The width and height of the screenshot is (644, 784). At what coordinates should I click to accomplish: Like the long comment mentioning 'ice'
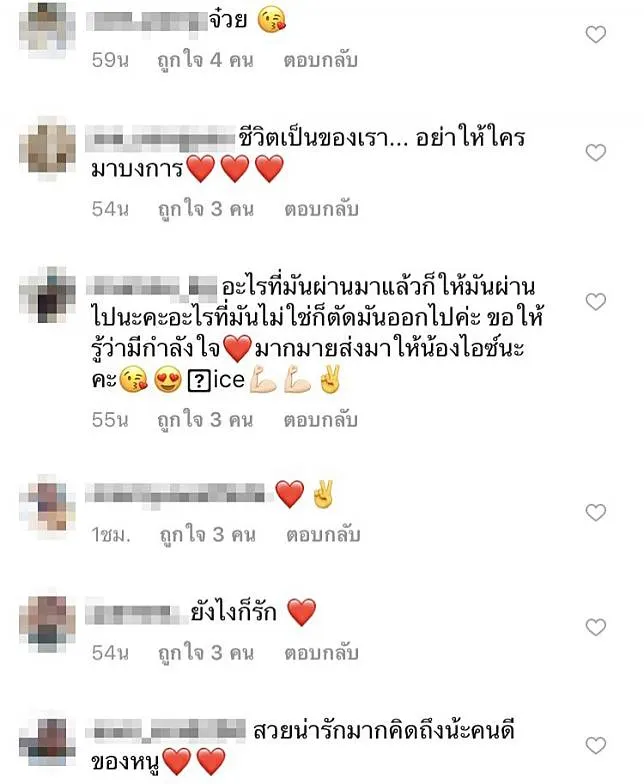pos(596,302)
